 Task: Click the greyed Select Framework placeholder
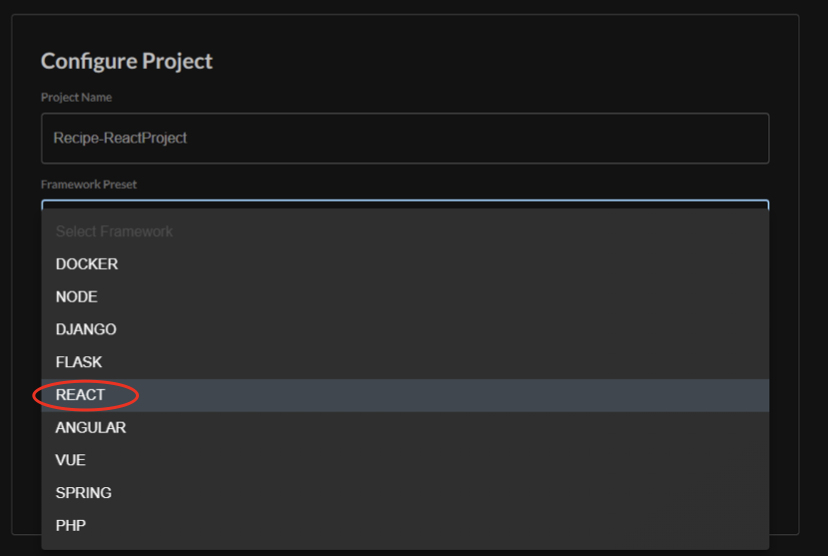[114, 231]
